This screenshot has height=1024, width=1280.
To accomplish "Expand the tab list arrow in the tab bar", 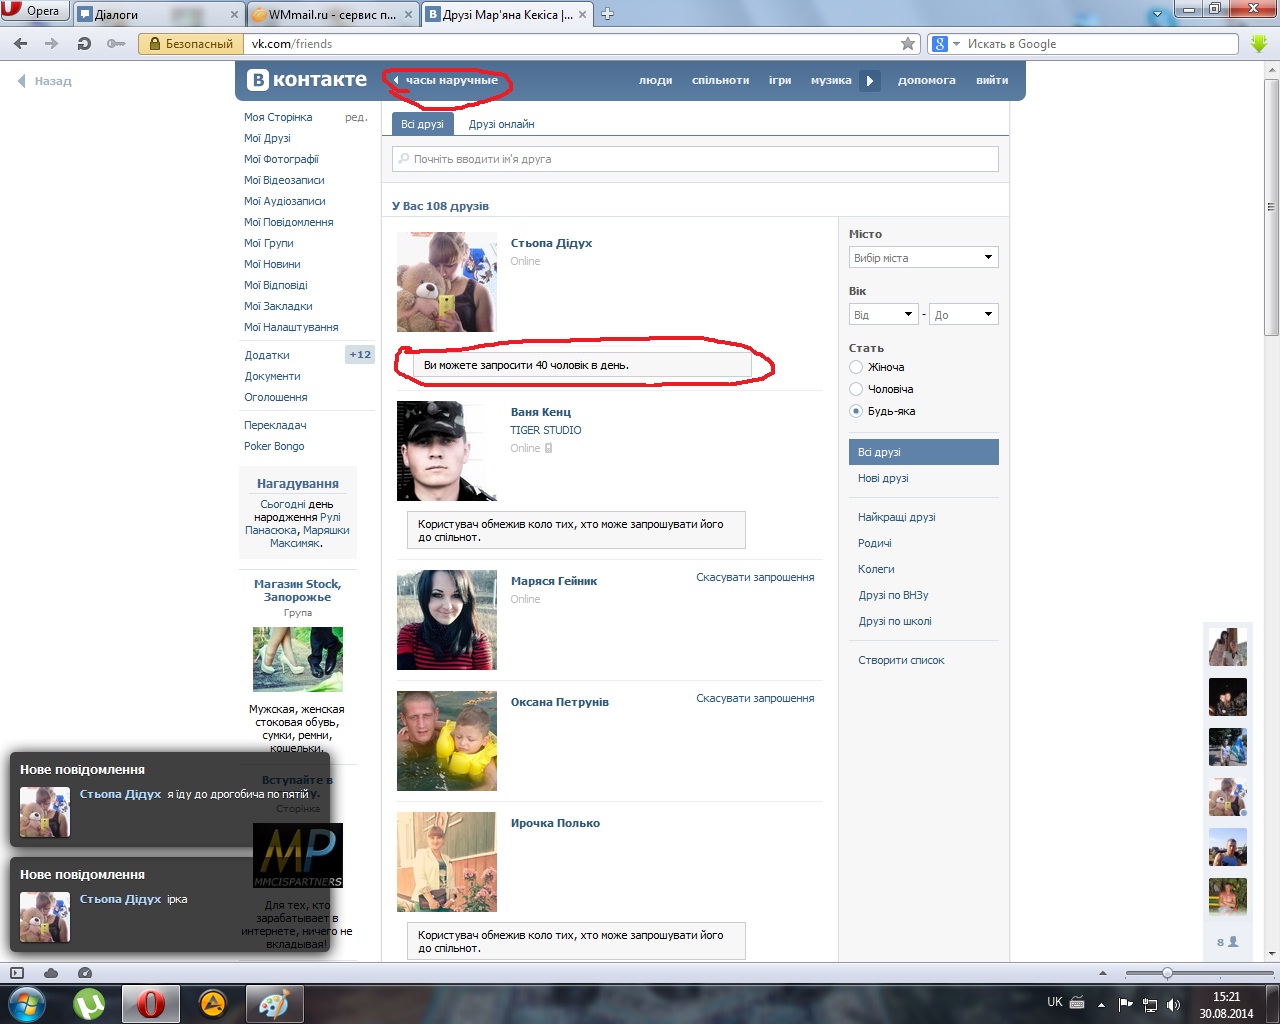I will [x=1158, y=14].
